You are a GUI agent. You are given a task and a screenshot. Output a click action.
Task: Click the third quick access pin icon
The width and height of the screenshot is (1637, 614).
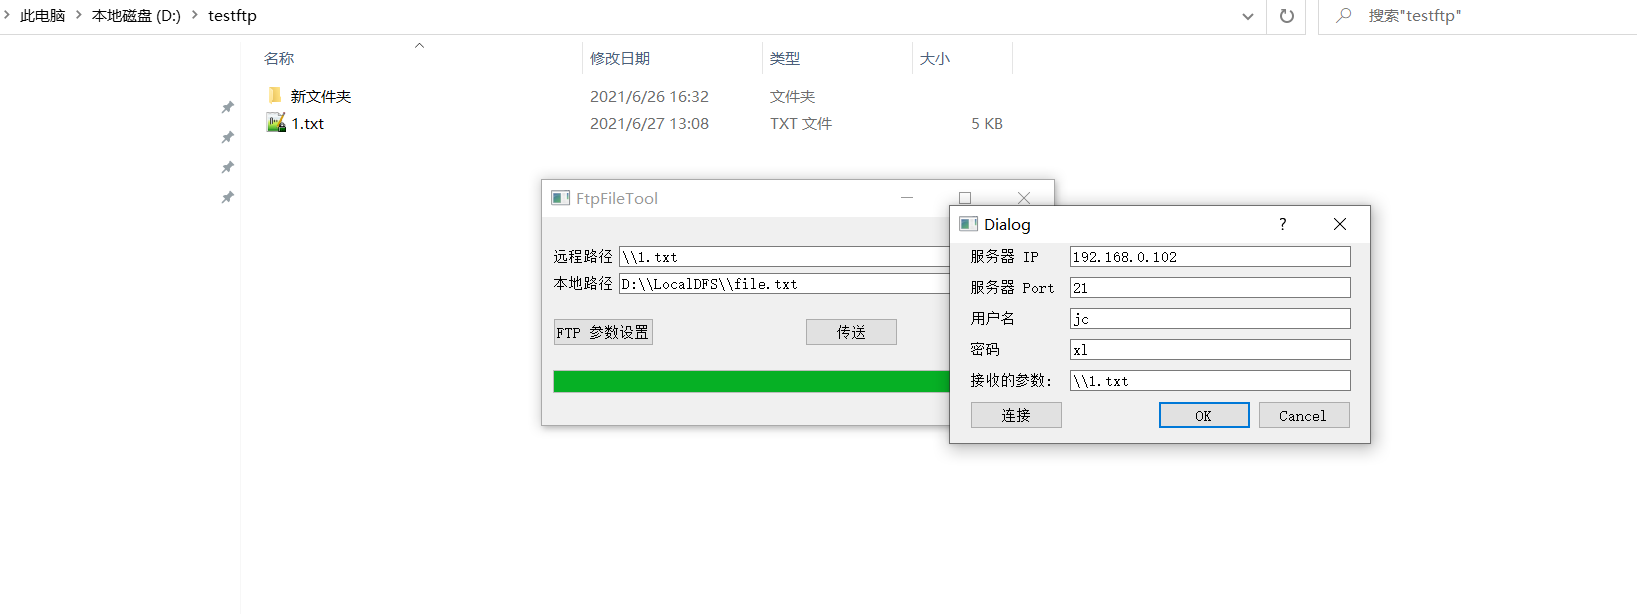pos(228,167)
